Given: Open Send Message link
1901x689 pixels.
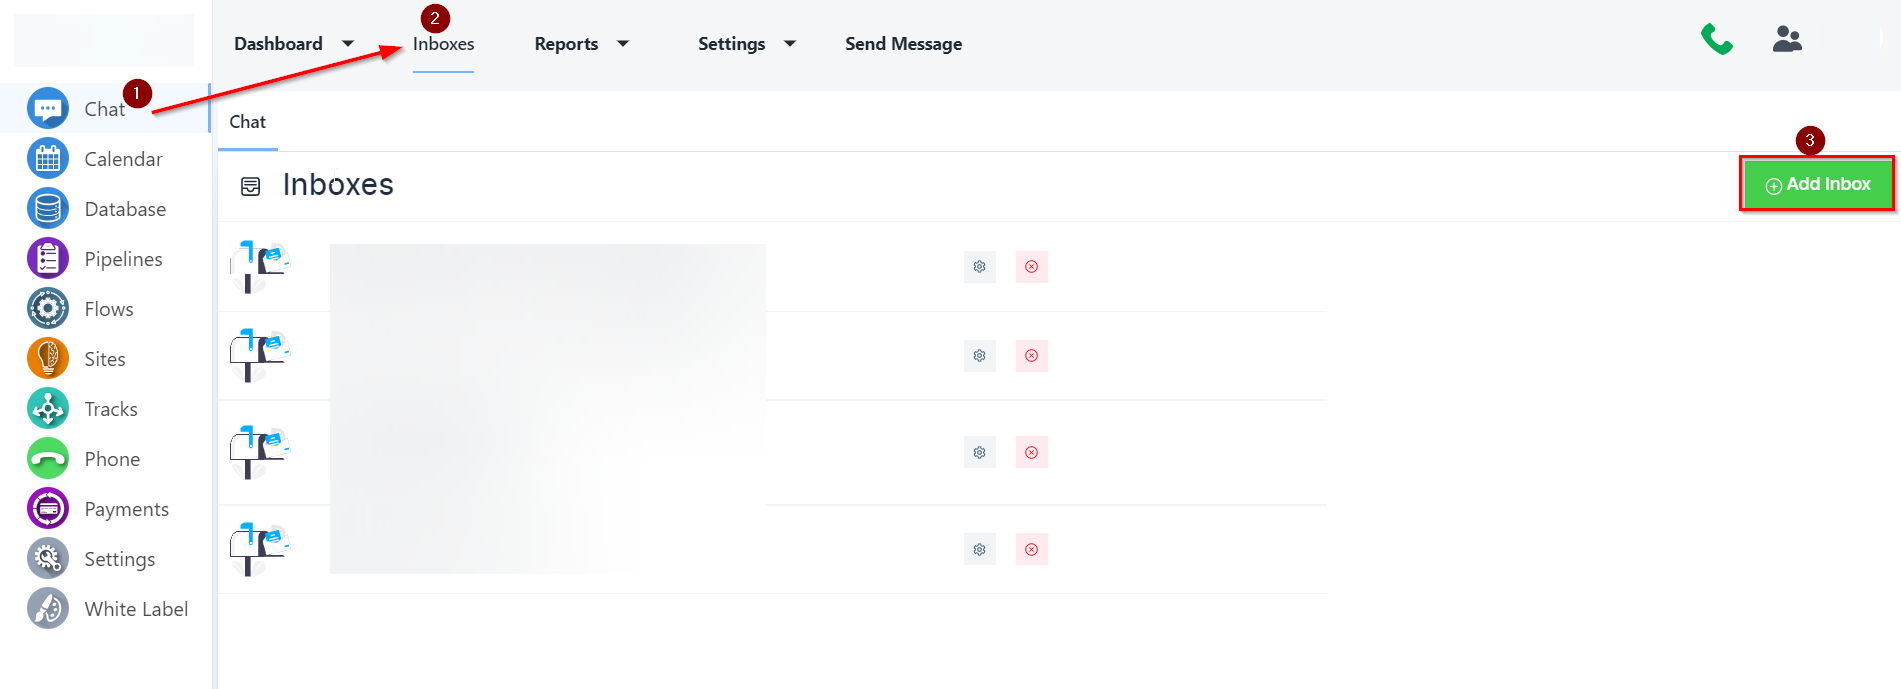Looking at the screenshot, I should coord(903,44).
